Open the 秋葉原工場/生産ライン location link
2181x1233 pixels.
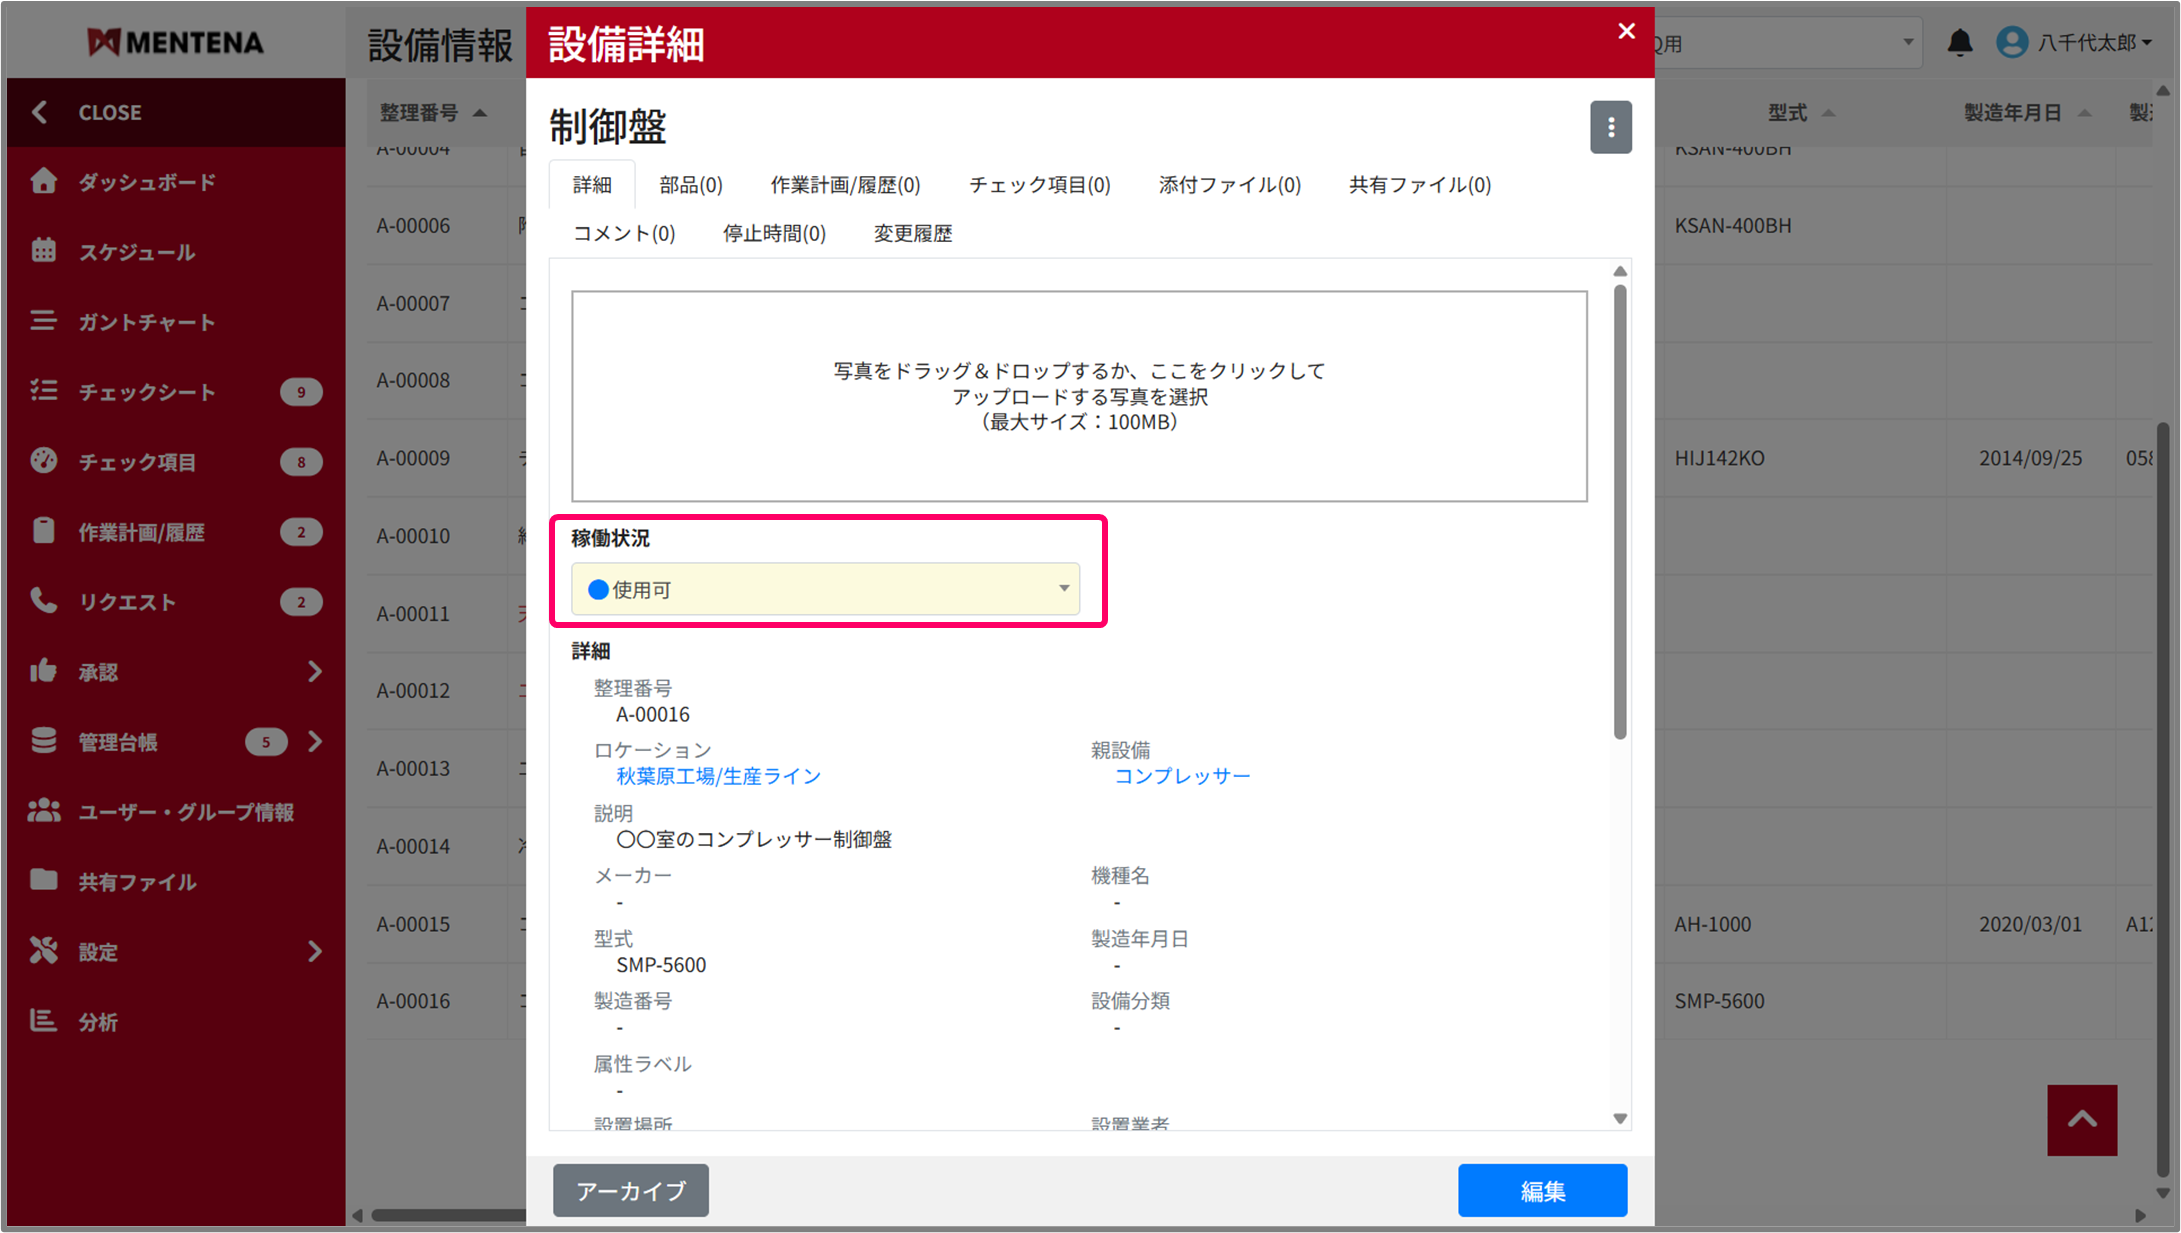click(x=718, y=776)
